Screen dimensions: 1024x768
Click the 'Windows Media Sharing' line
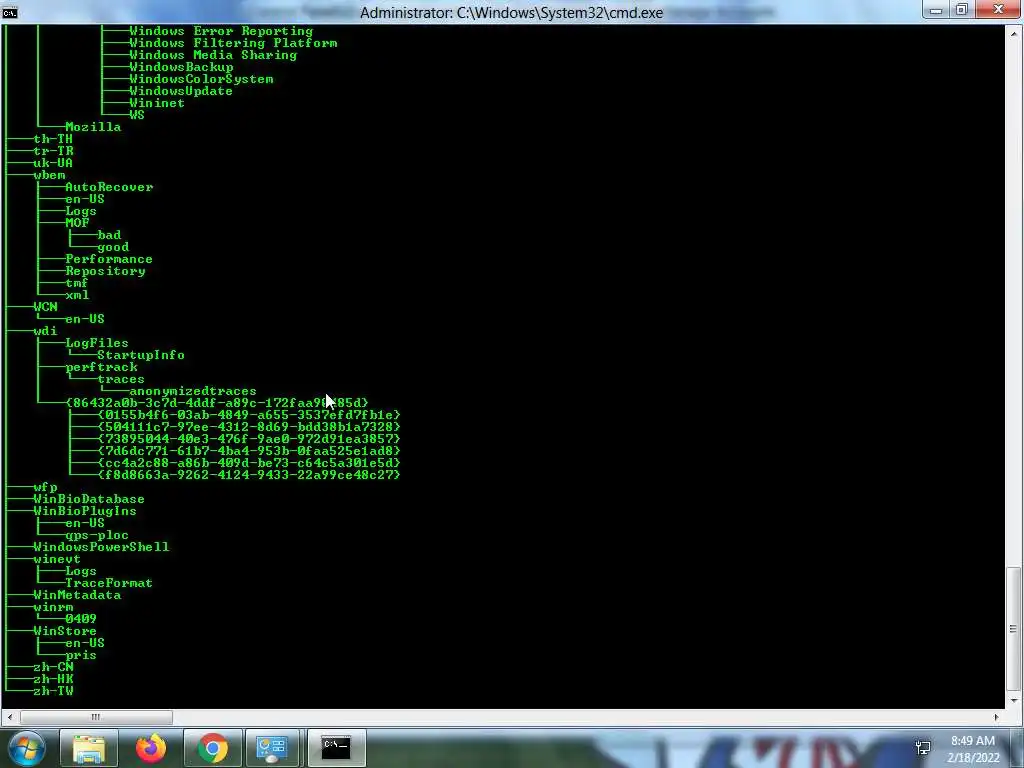coord(213,55)
